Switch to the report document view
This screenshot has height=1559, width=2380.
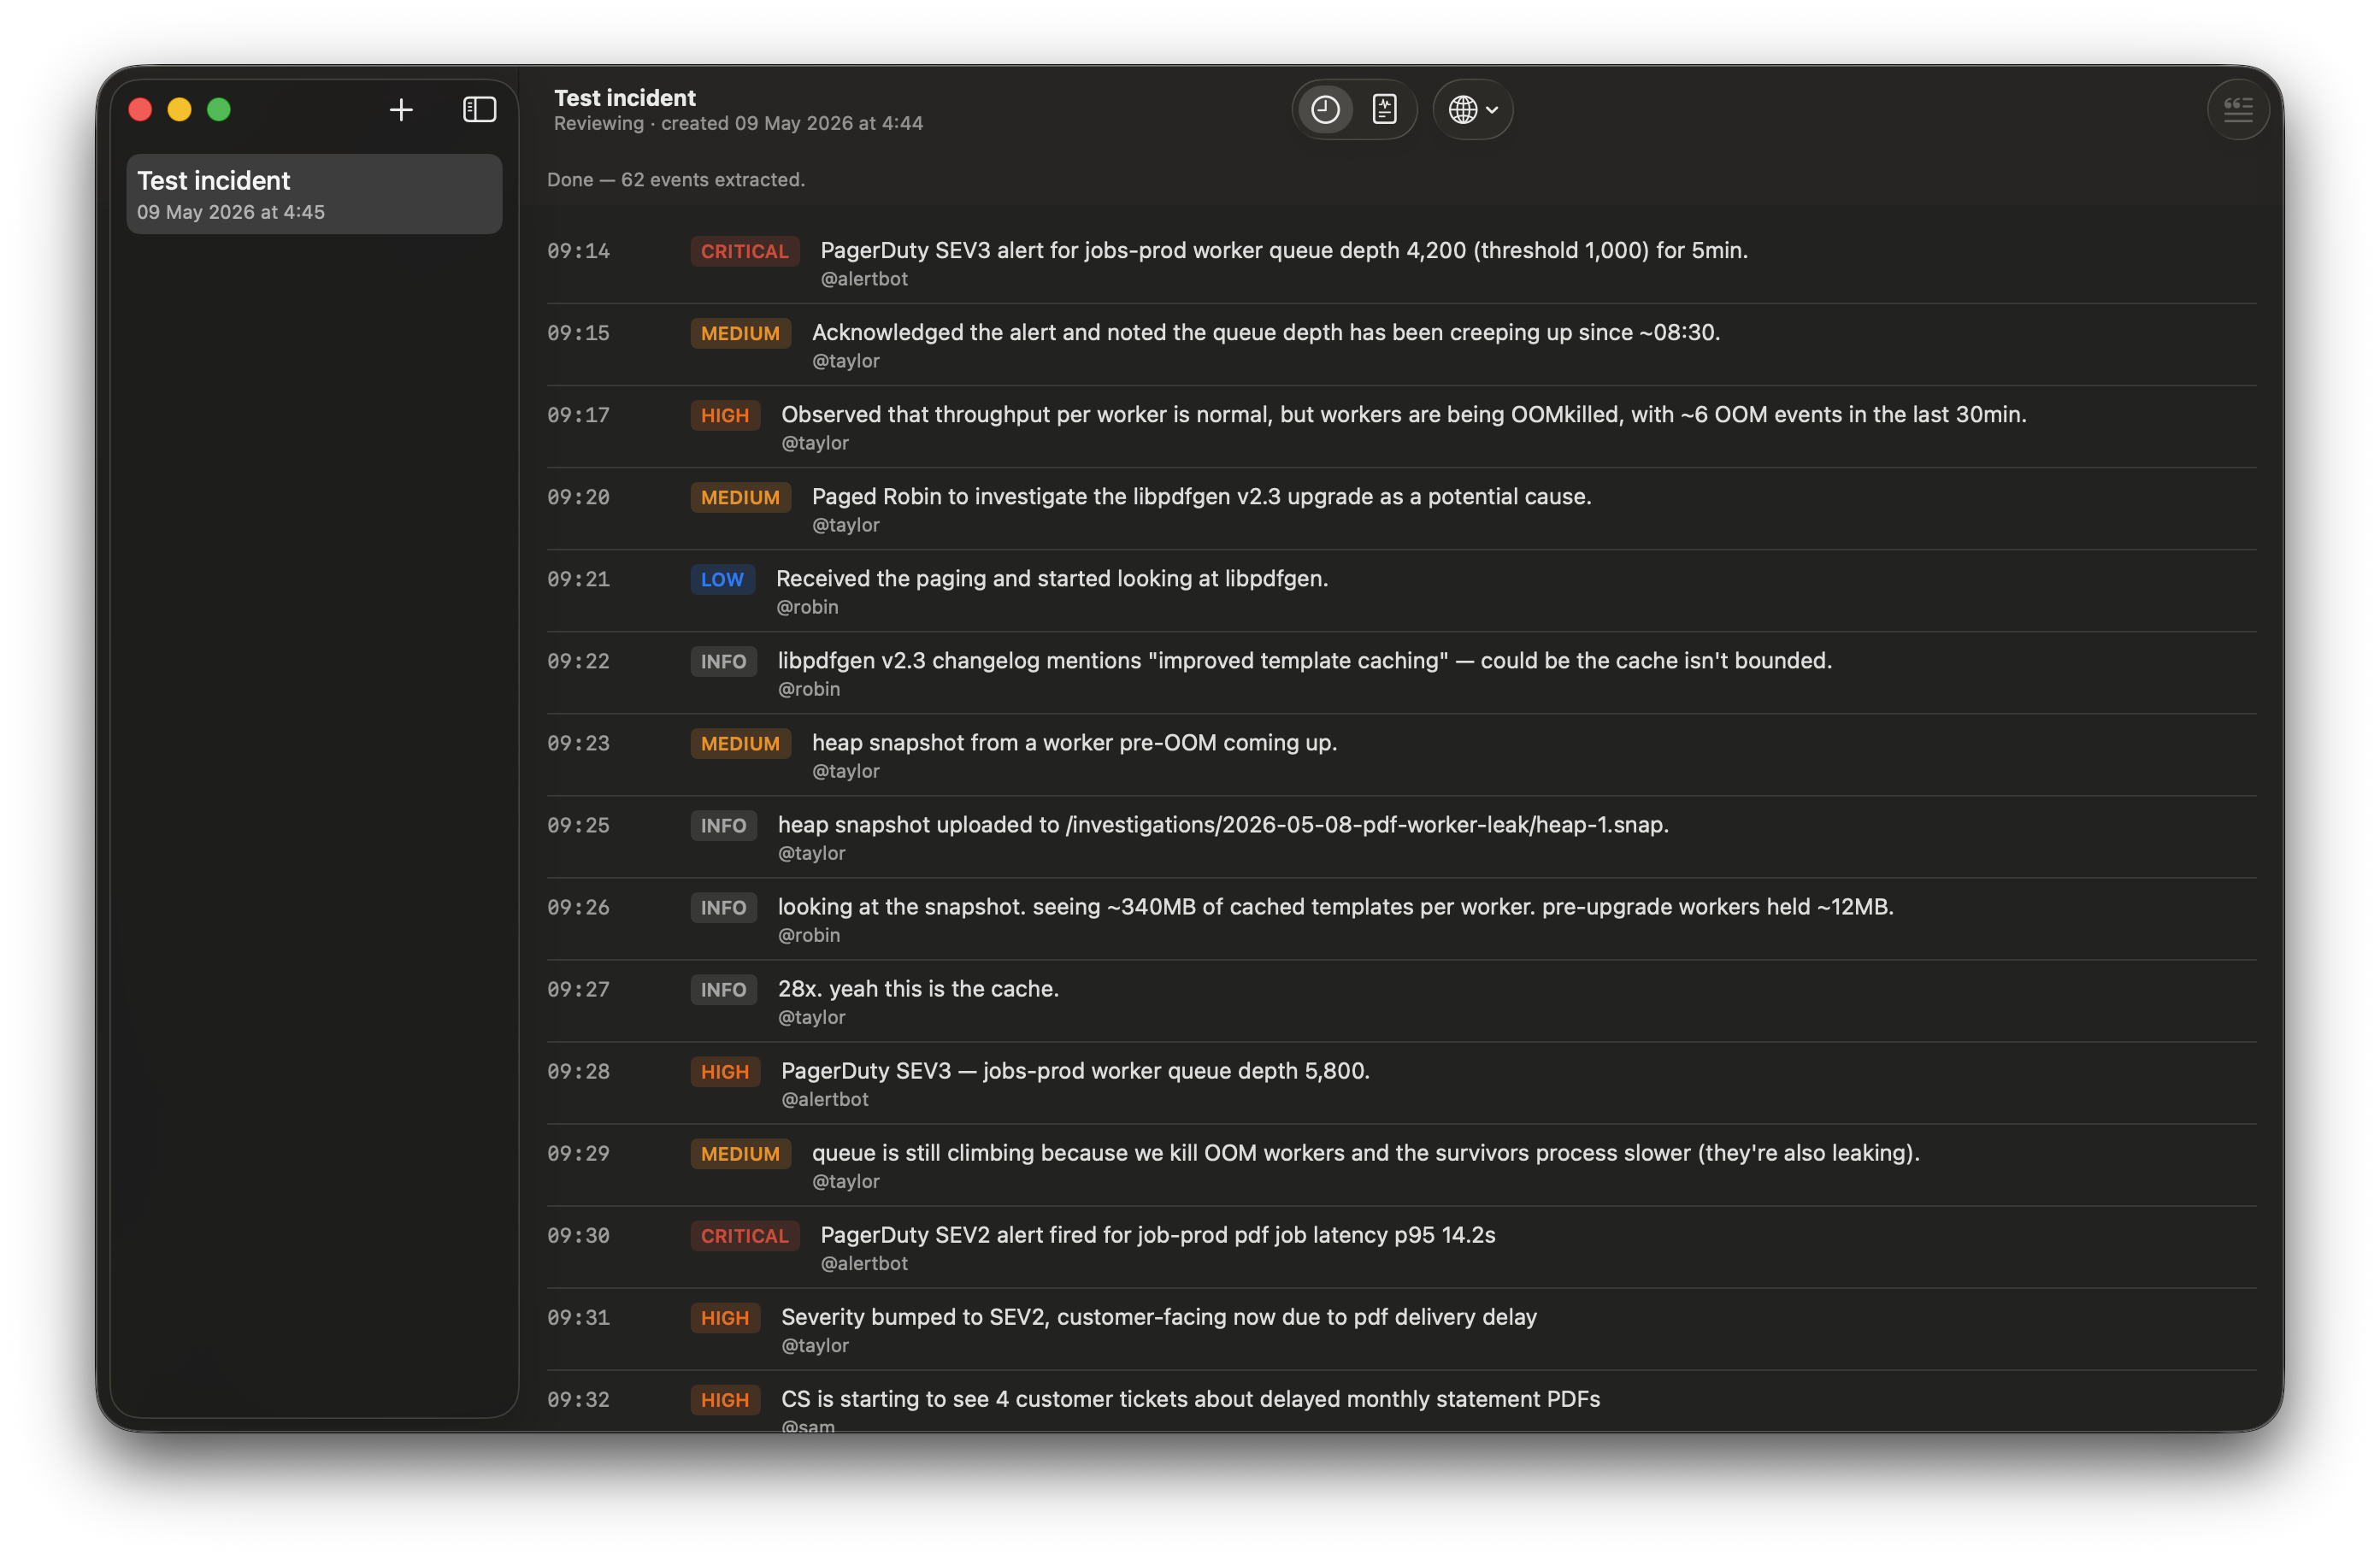(x=1384, y=110)
